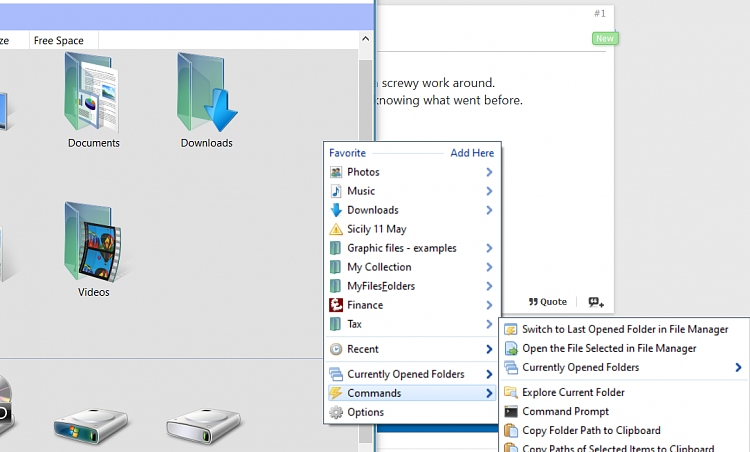Image resolution: width=750 pixels, height=452 pixels.
Task: Click the Currently Opened Folders icon in main menu
Action: tap(336, 374)
